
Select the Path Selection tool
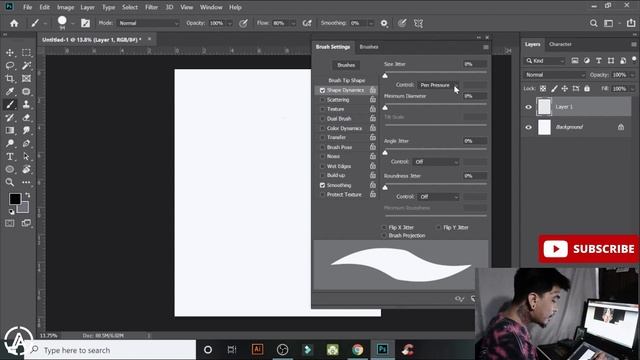27,156
